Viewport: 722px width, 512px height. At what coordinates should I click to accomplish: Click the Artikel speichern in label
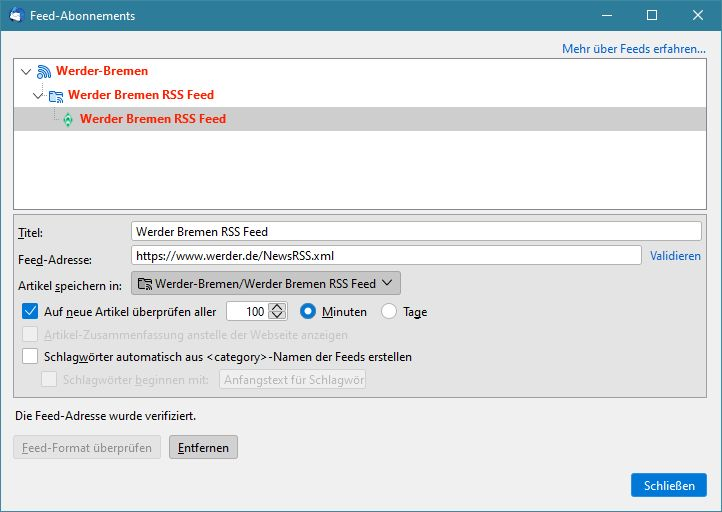[70, 285]
